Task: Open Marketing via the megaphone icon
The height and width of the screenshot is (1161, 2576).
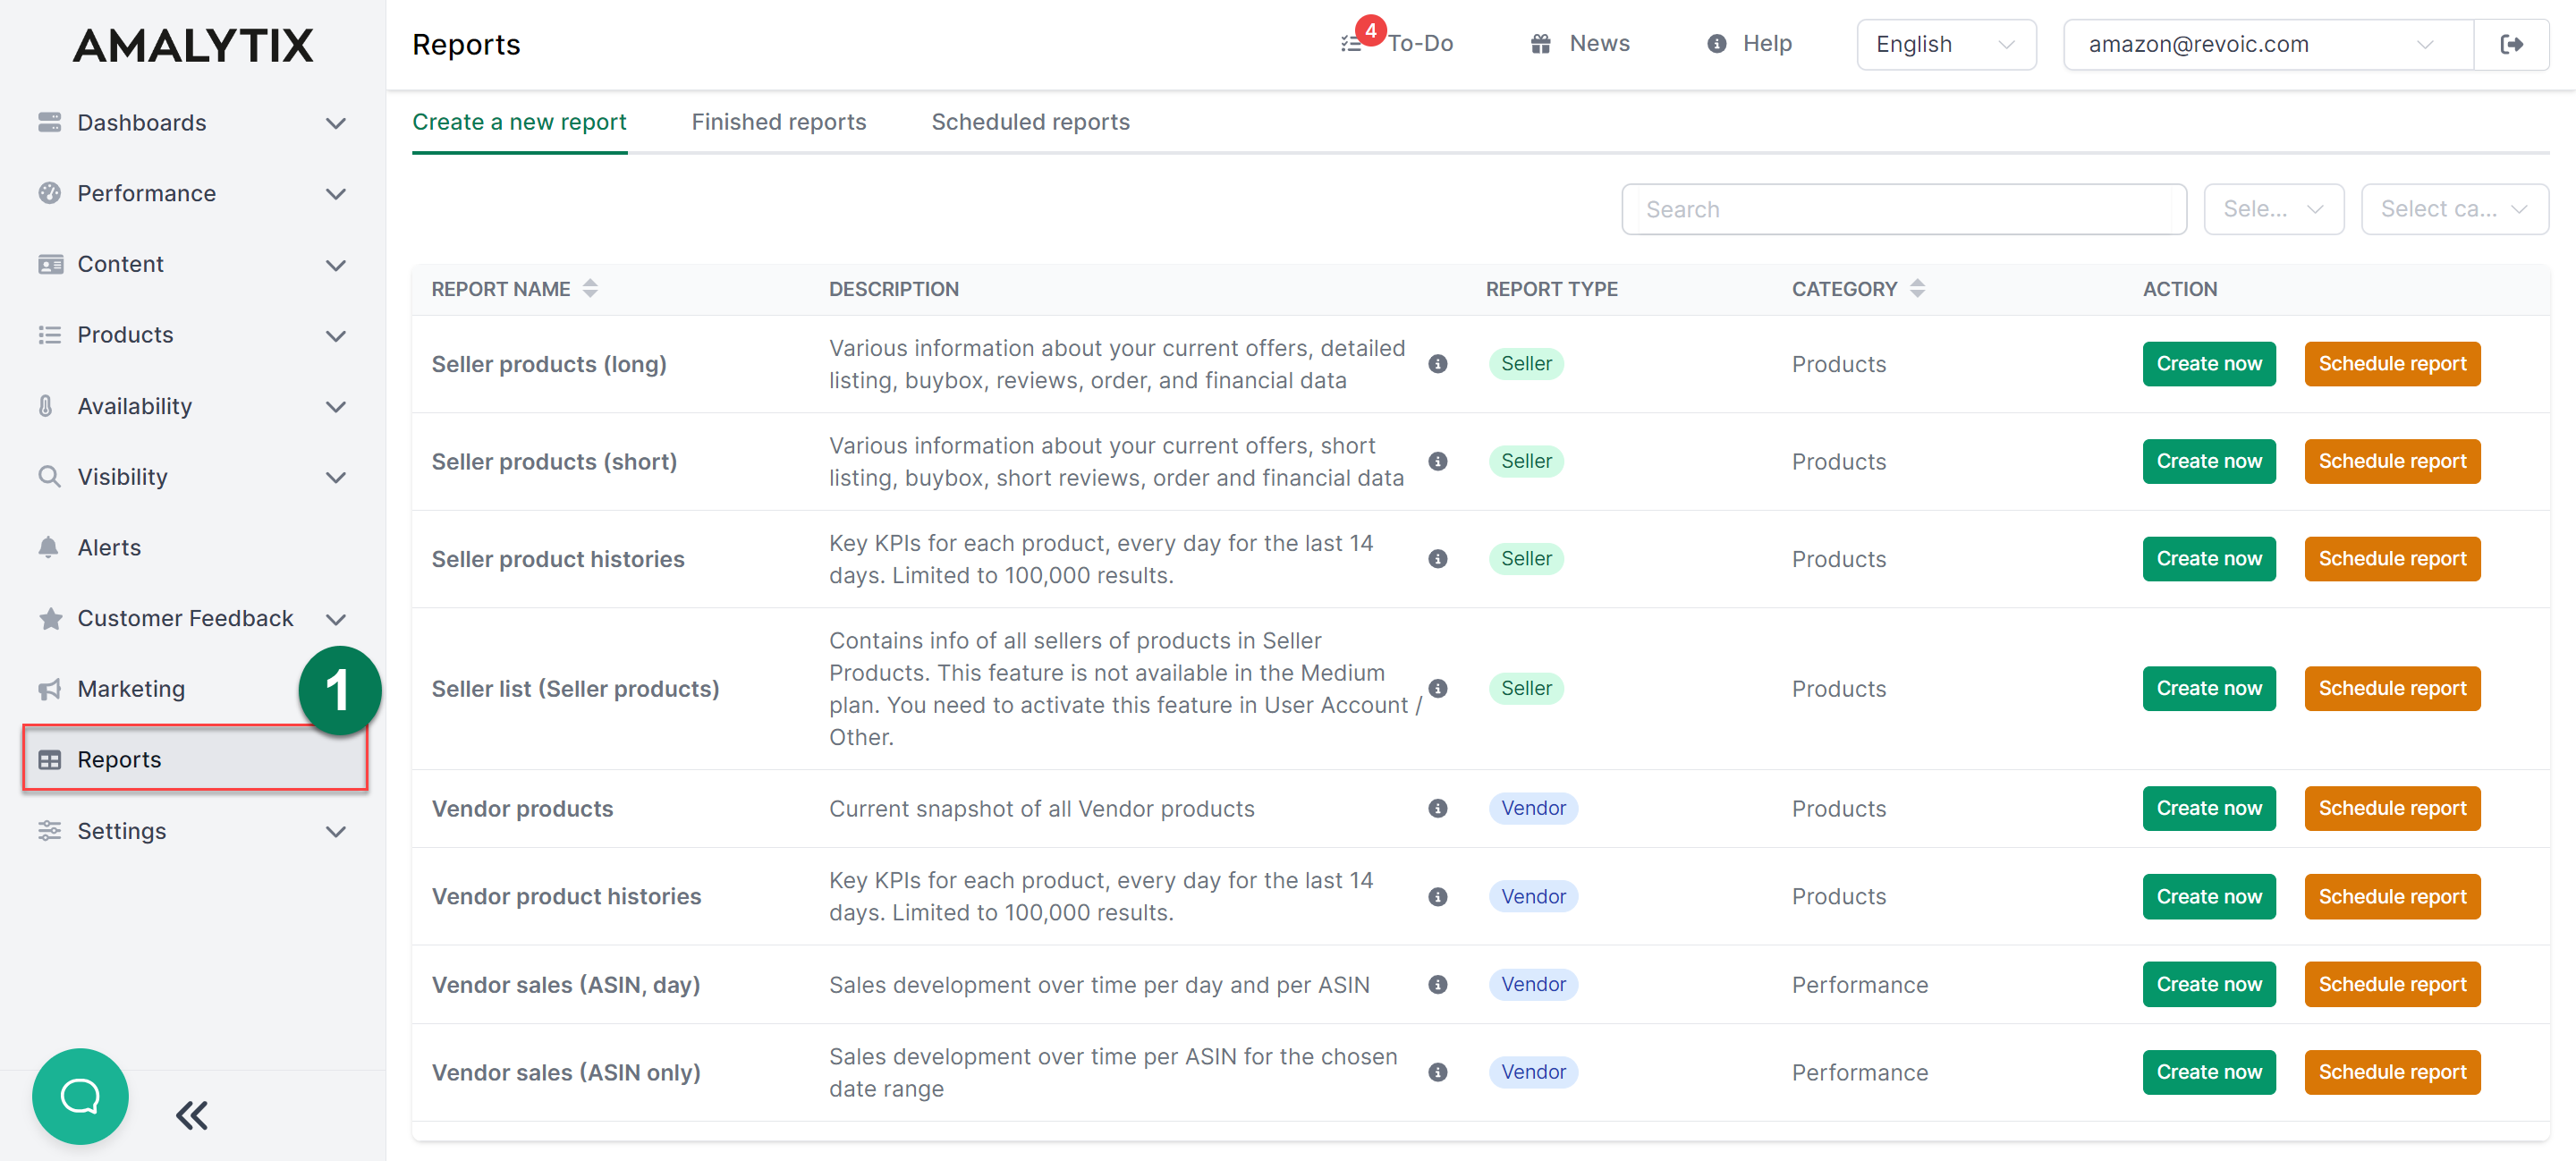Action: point(49,688)
